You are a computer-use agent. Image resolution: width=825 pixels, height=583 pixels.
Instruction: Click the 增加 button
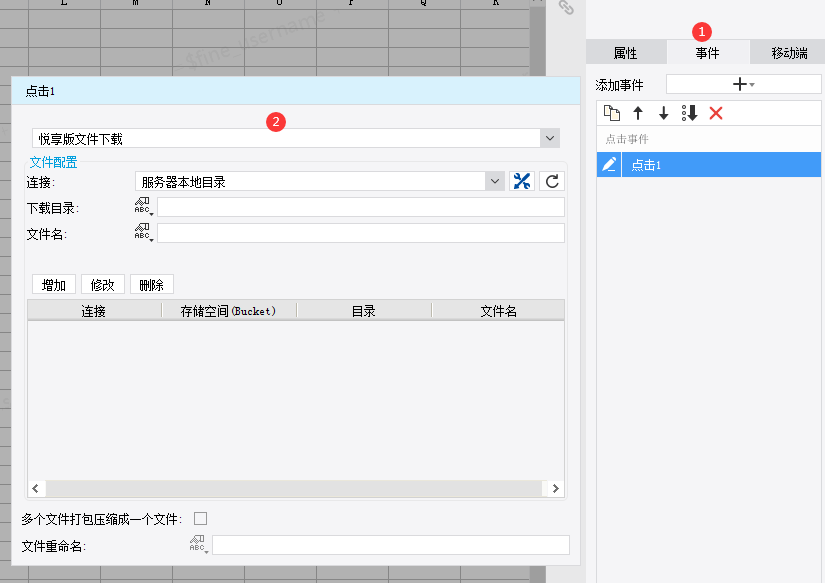(54, 285)
